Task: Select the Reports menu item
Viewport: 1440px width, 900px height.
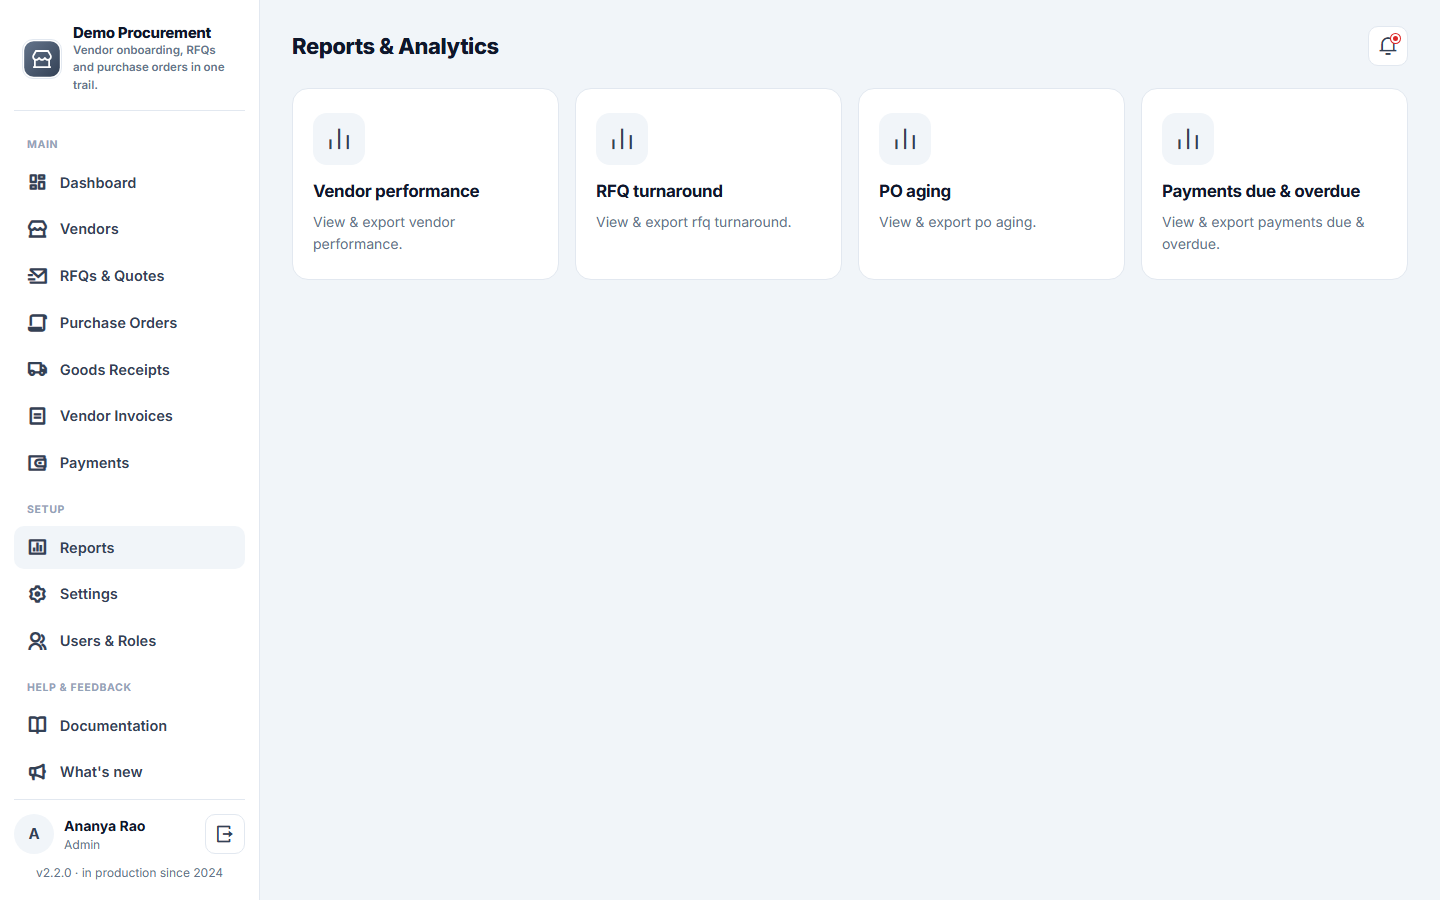Action: [x=129, y=547]
